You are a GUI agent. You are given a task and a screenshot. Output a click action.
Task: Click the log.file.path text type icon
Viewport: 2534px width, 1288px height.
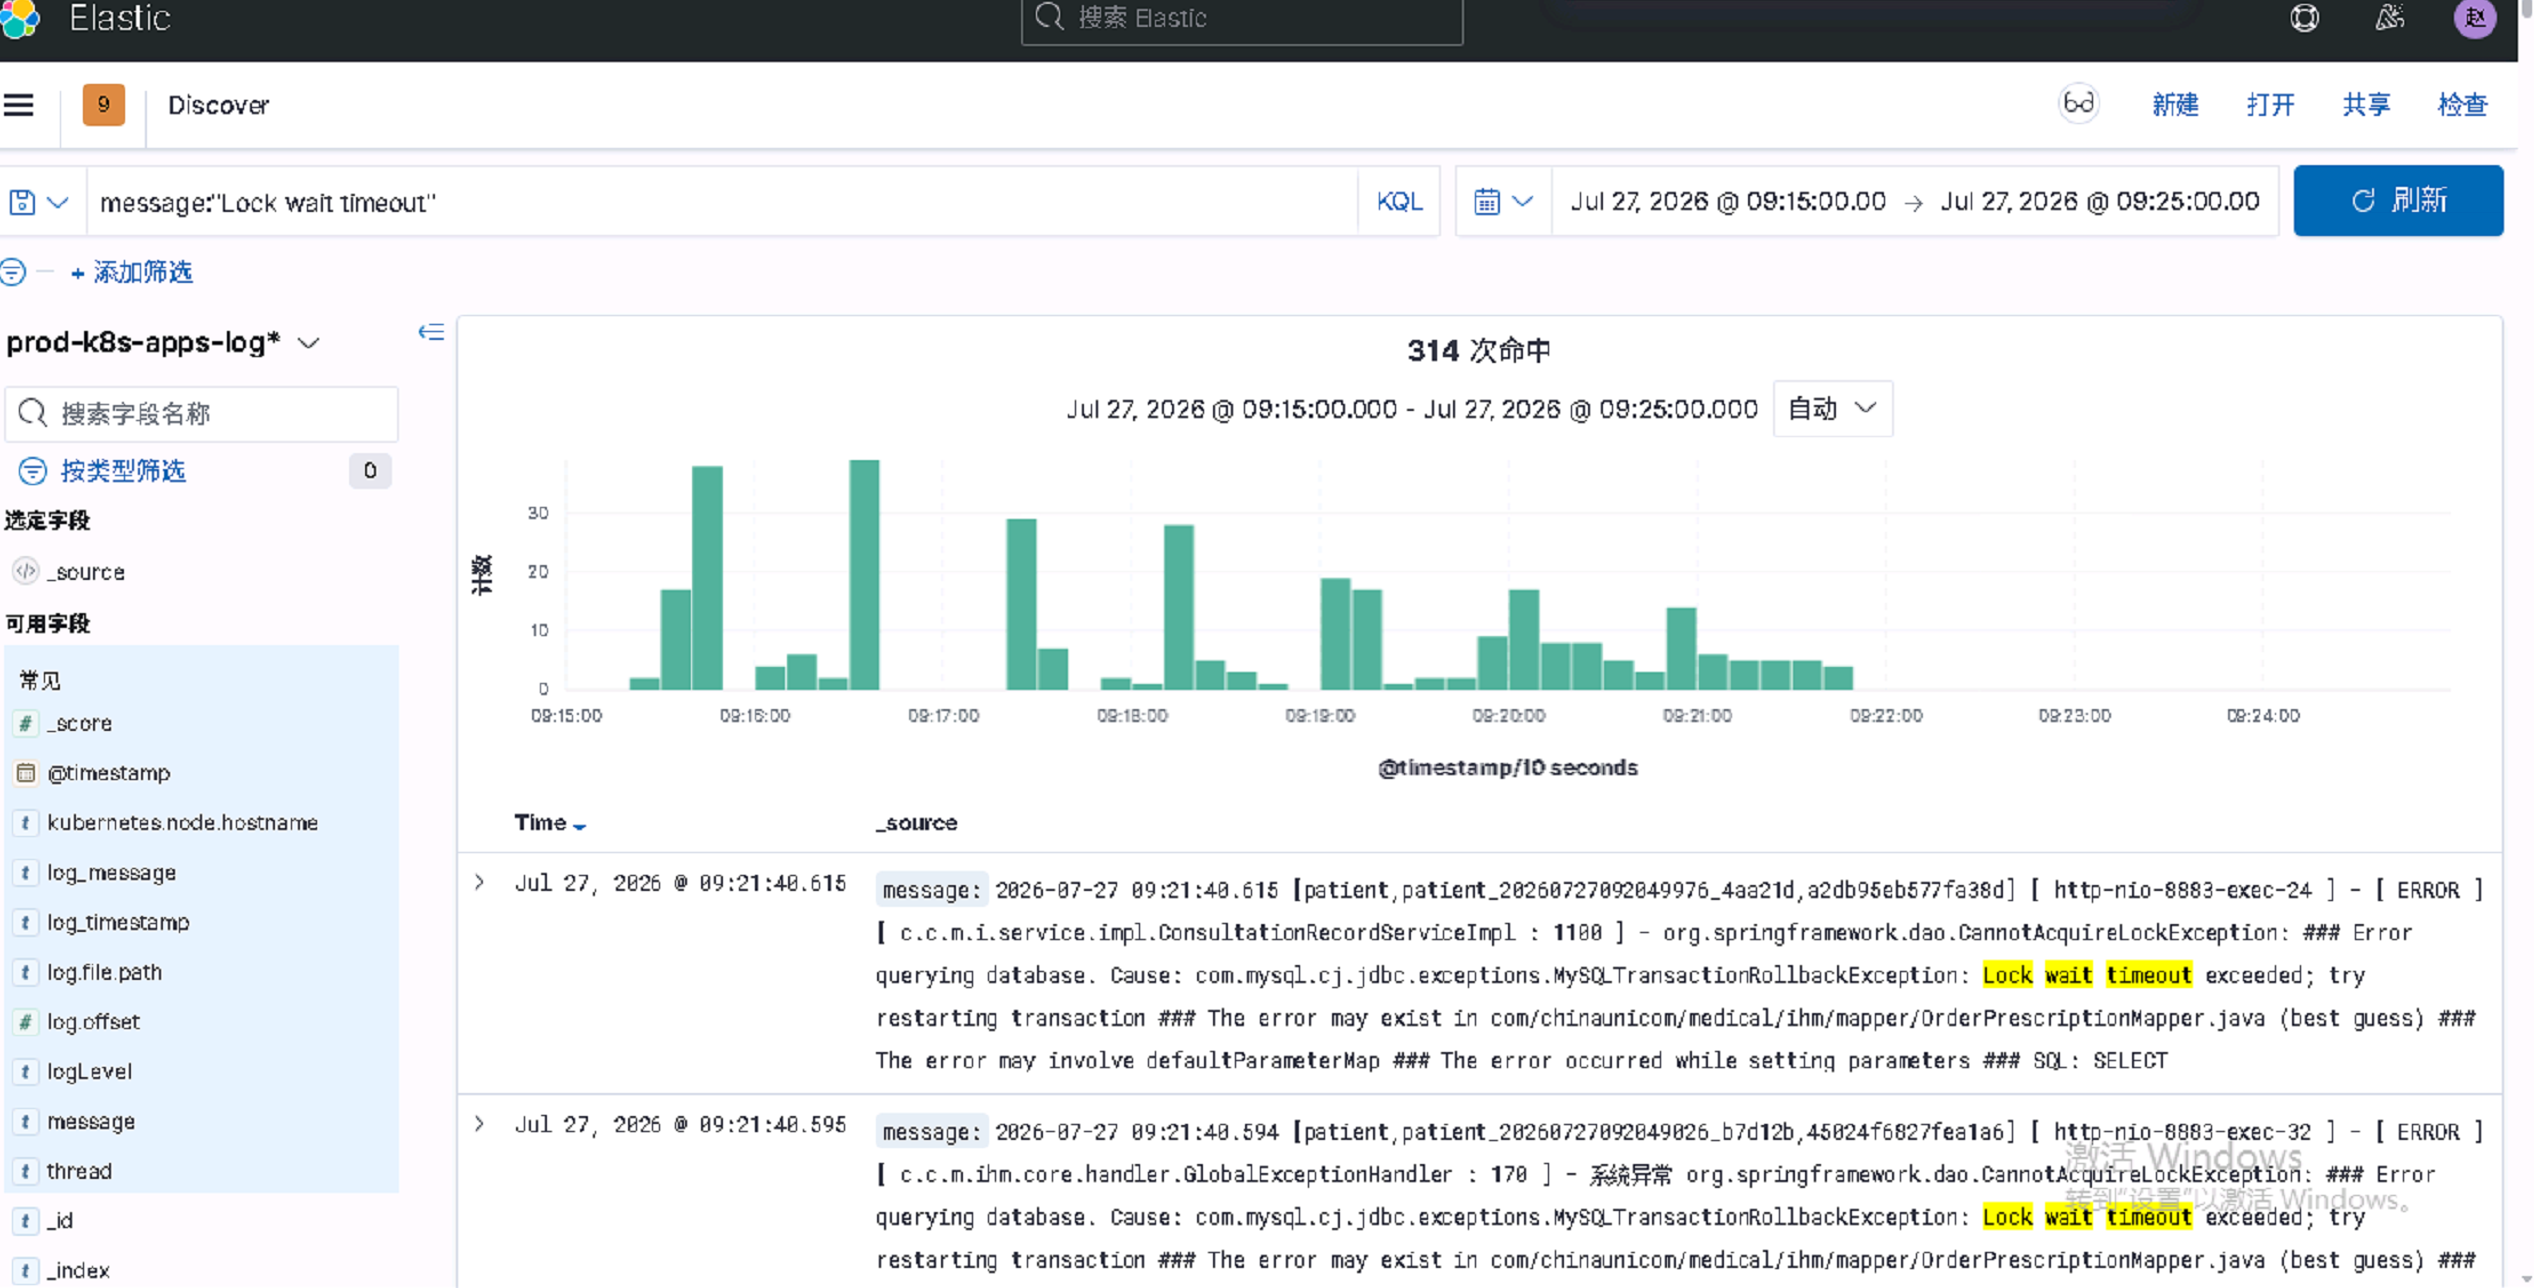[x=25, y=972]
